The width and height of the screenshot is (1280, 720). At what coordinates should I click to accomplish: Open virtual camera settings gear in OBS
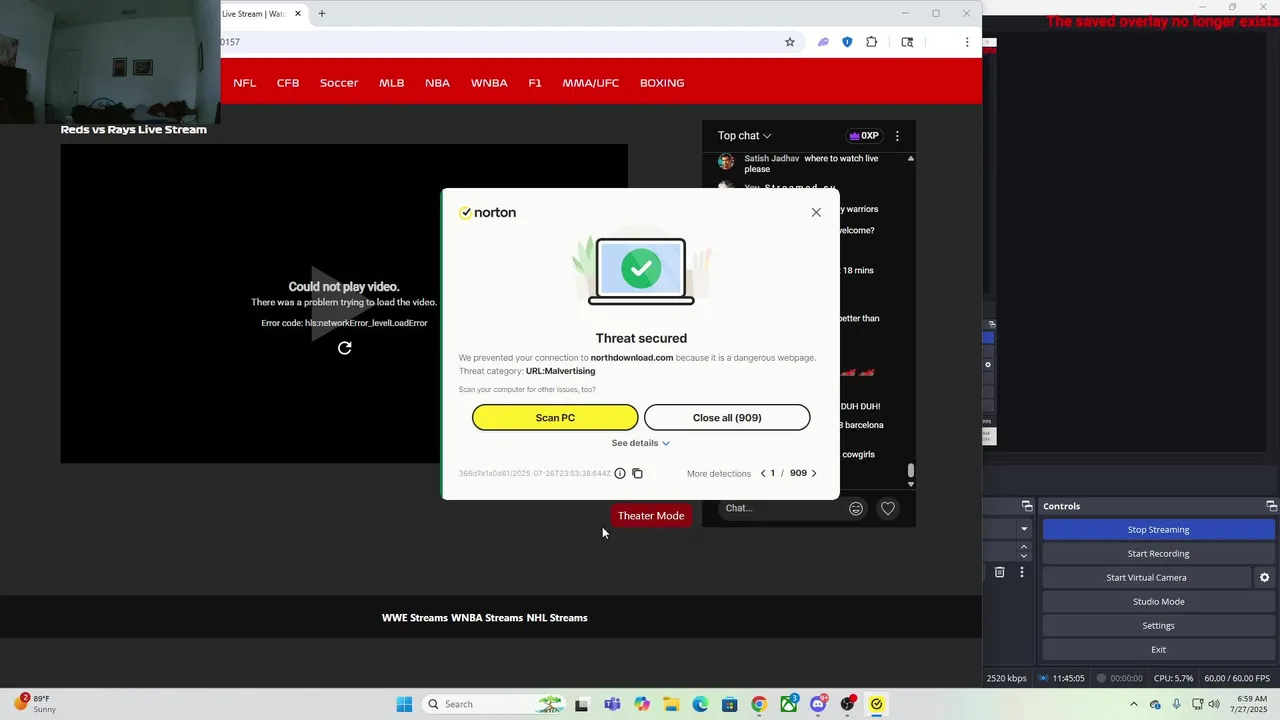[x=1264, y=578]
